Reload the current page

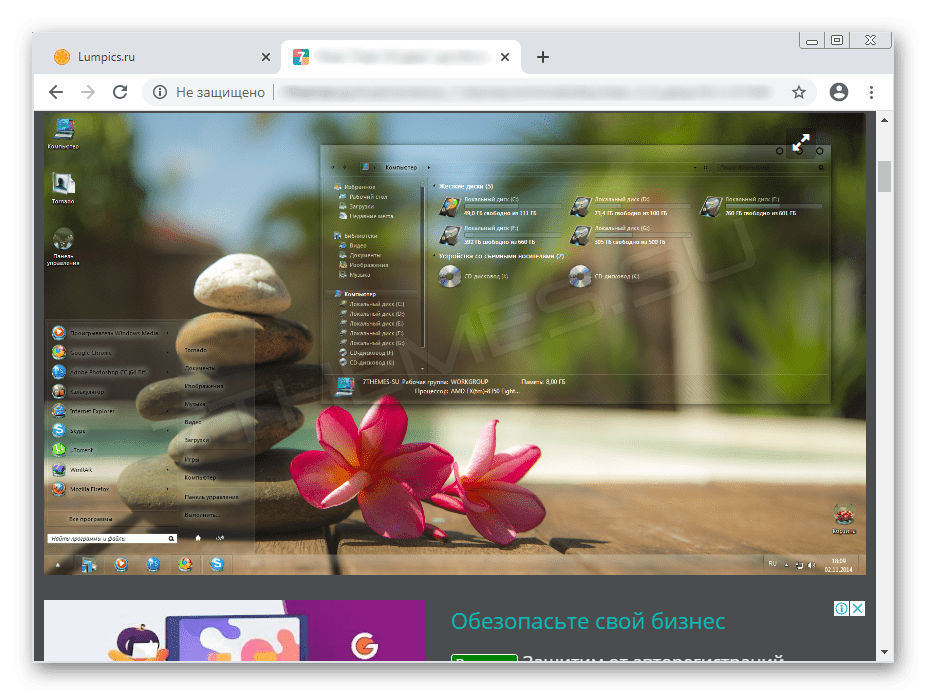point(120,92)
